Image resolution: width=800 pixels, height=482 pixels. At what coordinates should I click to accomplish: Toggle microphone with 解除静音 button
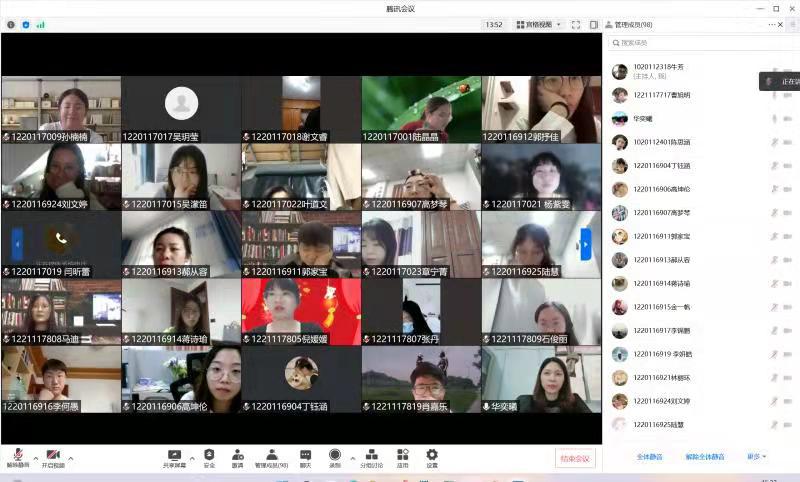point(18,457)
